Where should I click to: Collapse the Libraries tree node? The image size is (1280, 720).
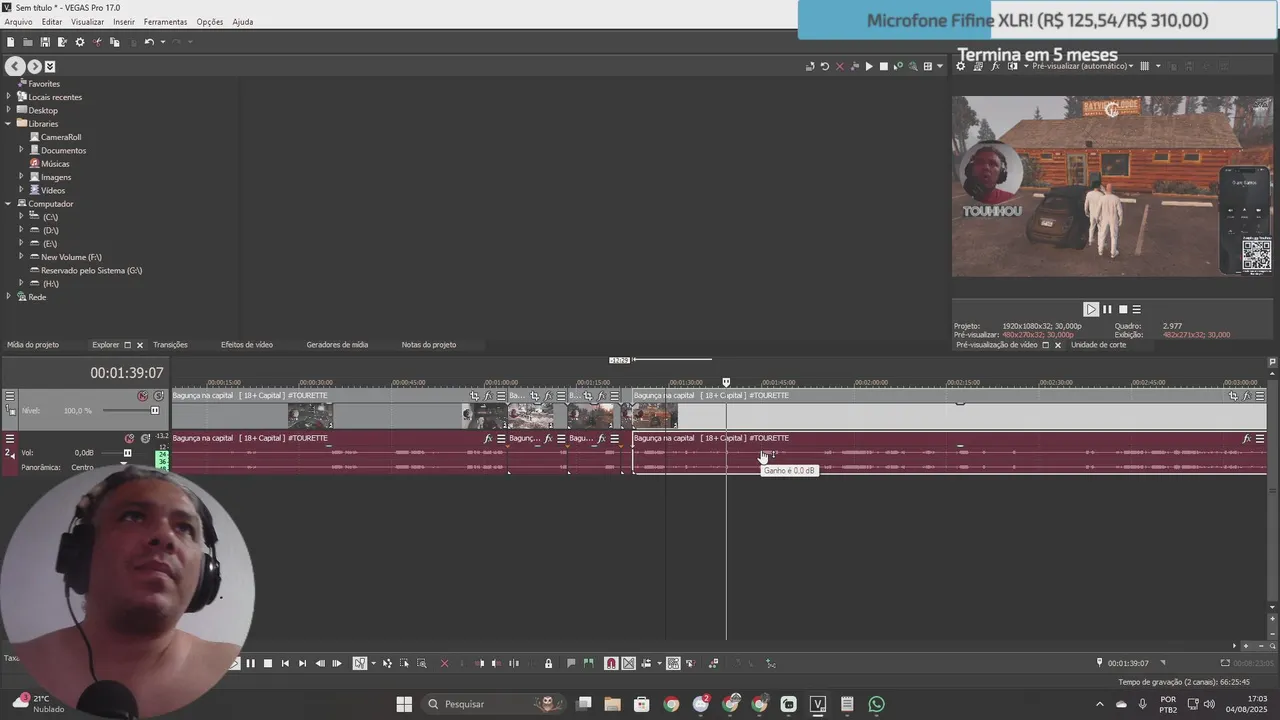(9, 123)
